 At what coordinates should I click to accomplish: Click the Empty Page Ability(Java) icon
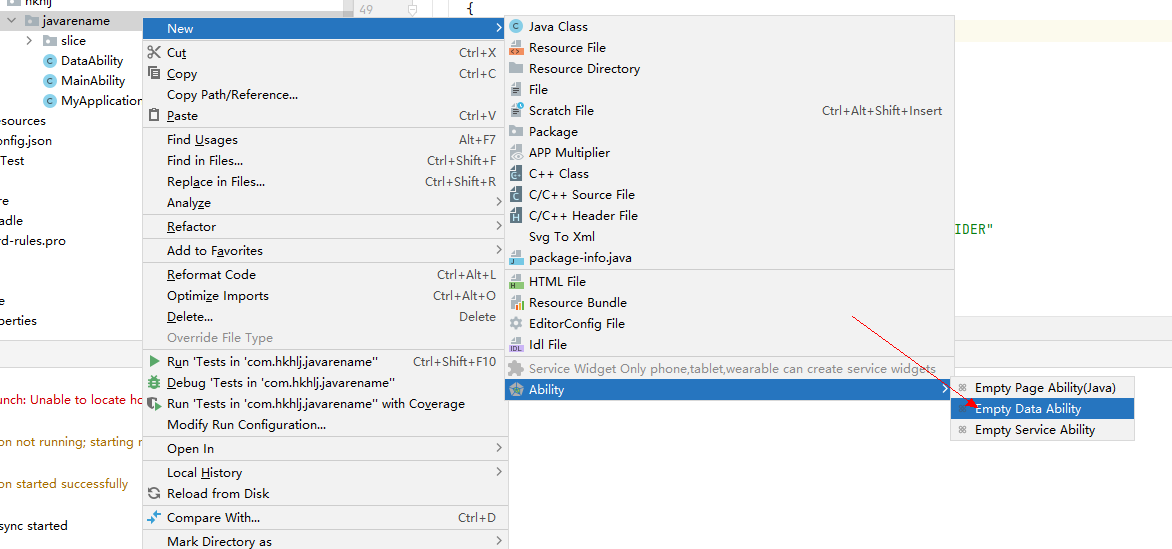963,387
